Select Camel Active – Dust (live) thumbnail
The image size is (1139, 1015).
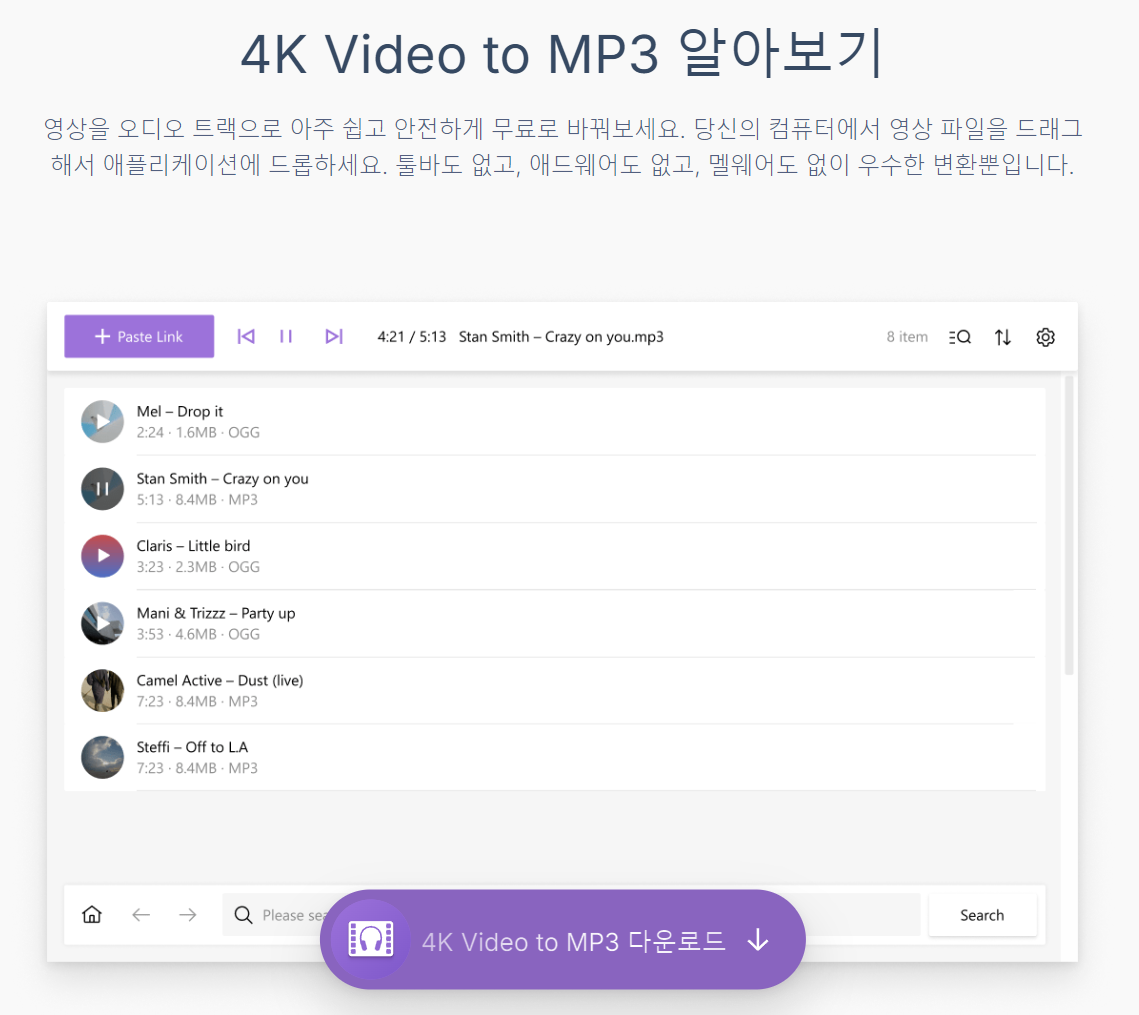click(x=102, y=690)
